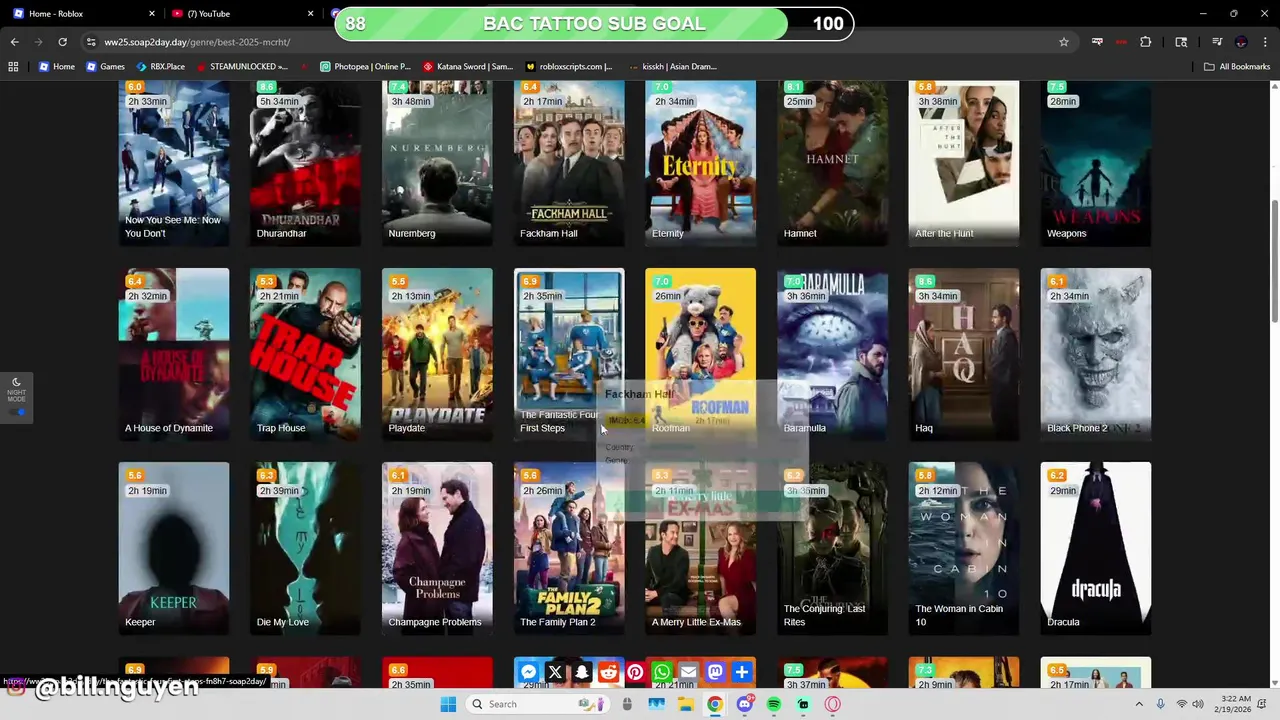The image size is (1280, 720).
Task: Open Discord from the taskbar
Action: [x=744, y=704]
